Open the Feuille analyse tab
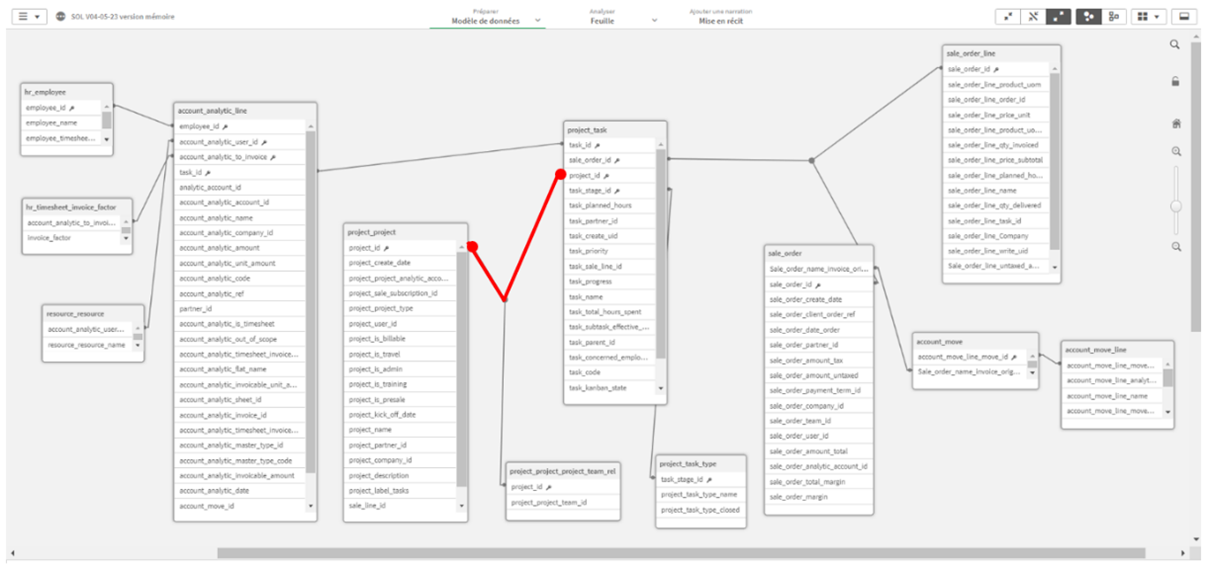 [602, 17]
